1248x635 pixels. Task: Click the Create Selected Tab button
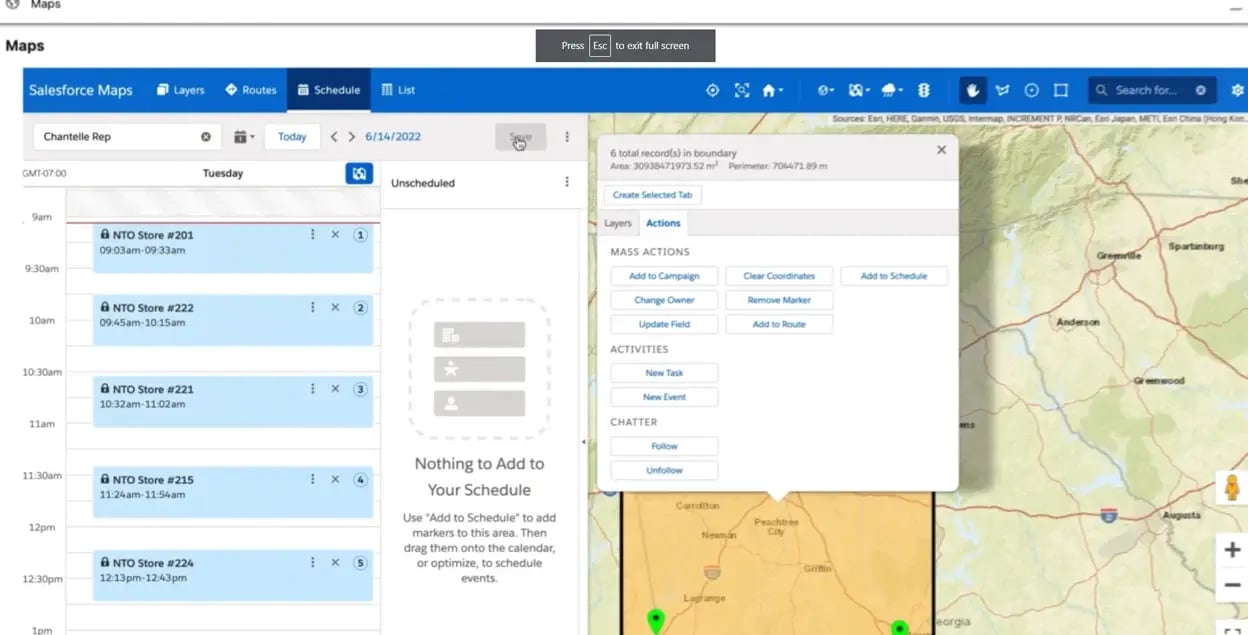[x=653, y=195]
